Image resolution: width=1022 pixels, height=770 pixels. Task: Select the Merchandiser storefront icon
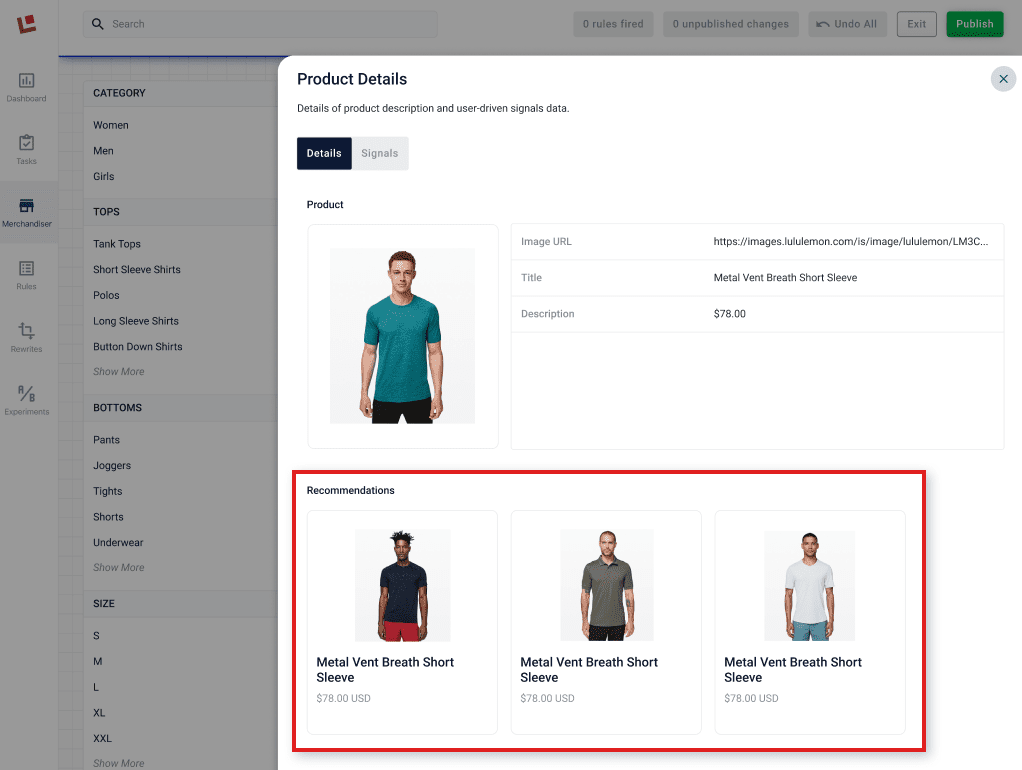(26, 205)
